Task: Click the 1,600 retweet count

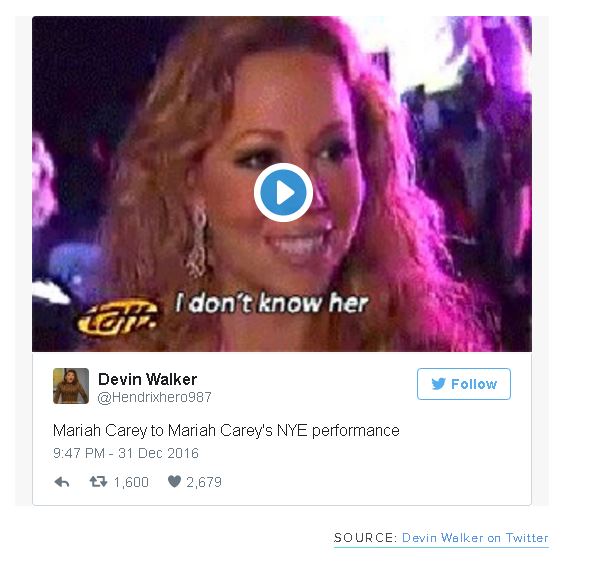Action: click(131, 482)
